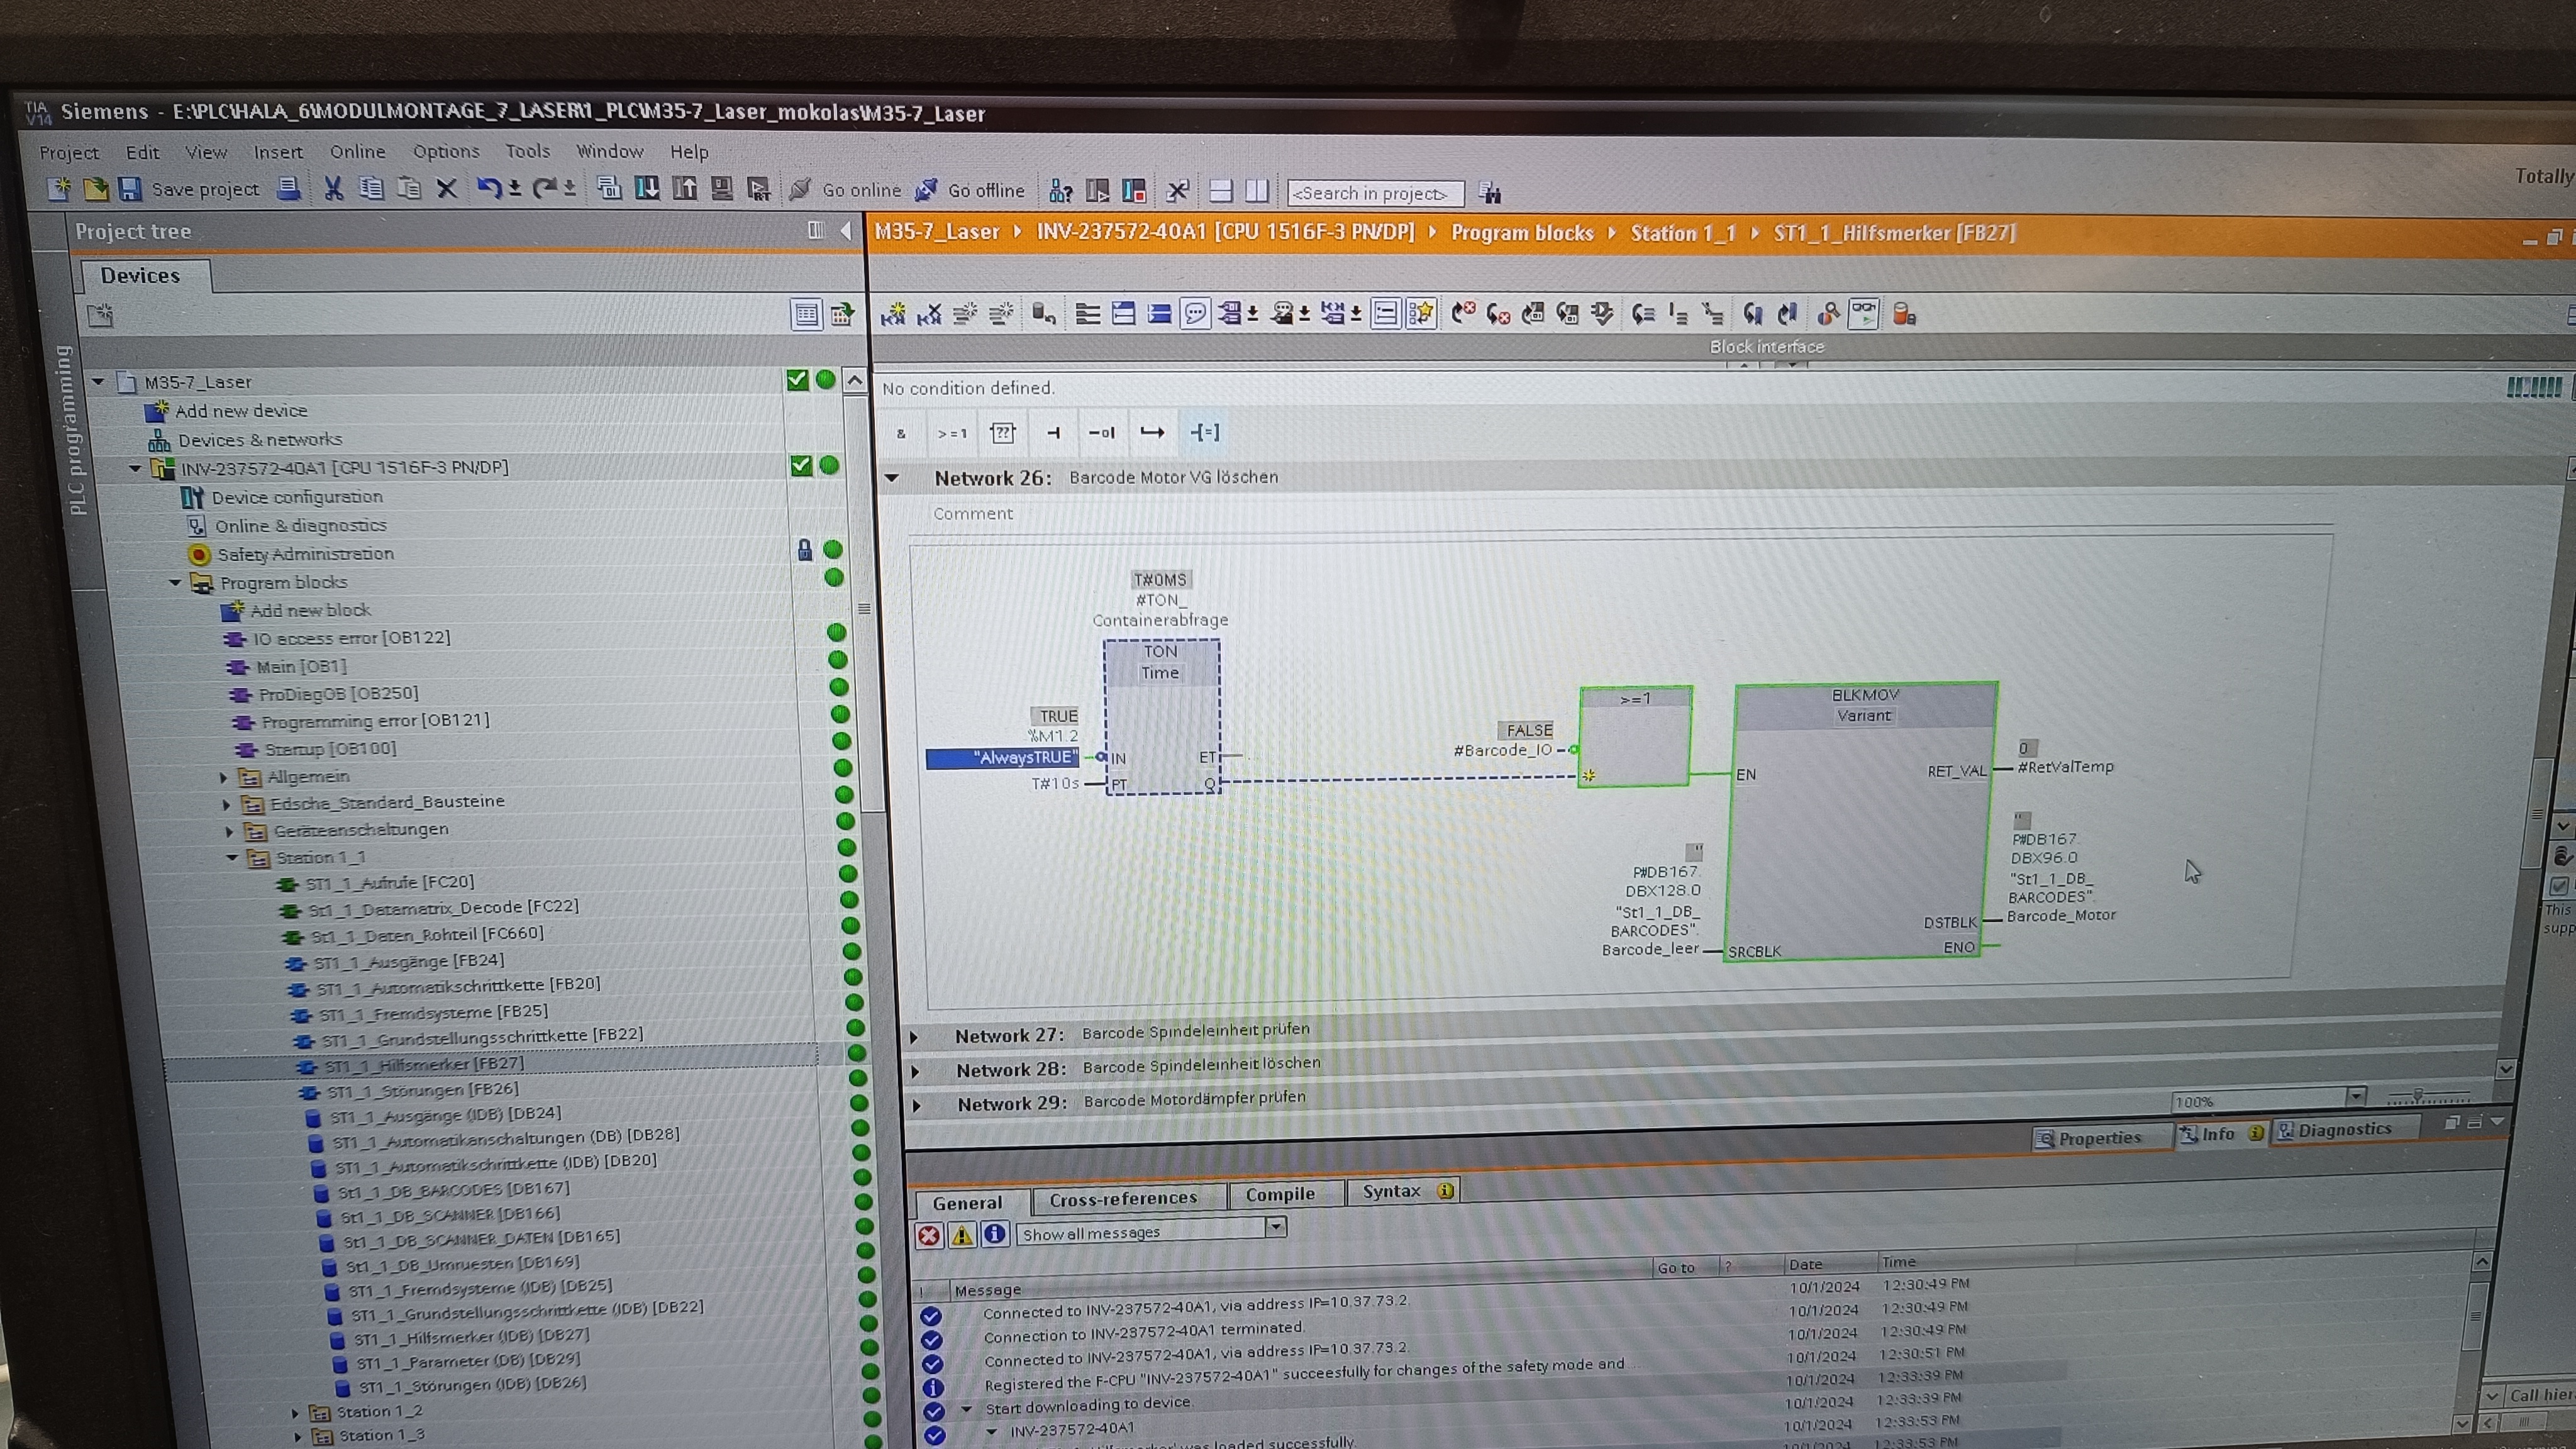
Task: Toggle error messages filter icon
Action: [929, 1236]
